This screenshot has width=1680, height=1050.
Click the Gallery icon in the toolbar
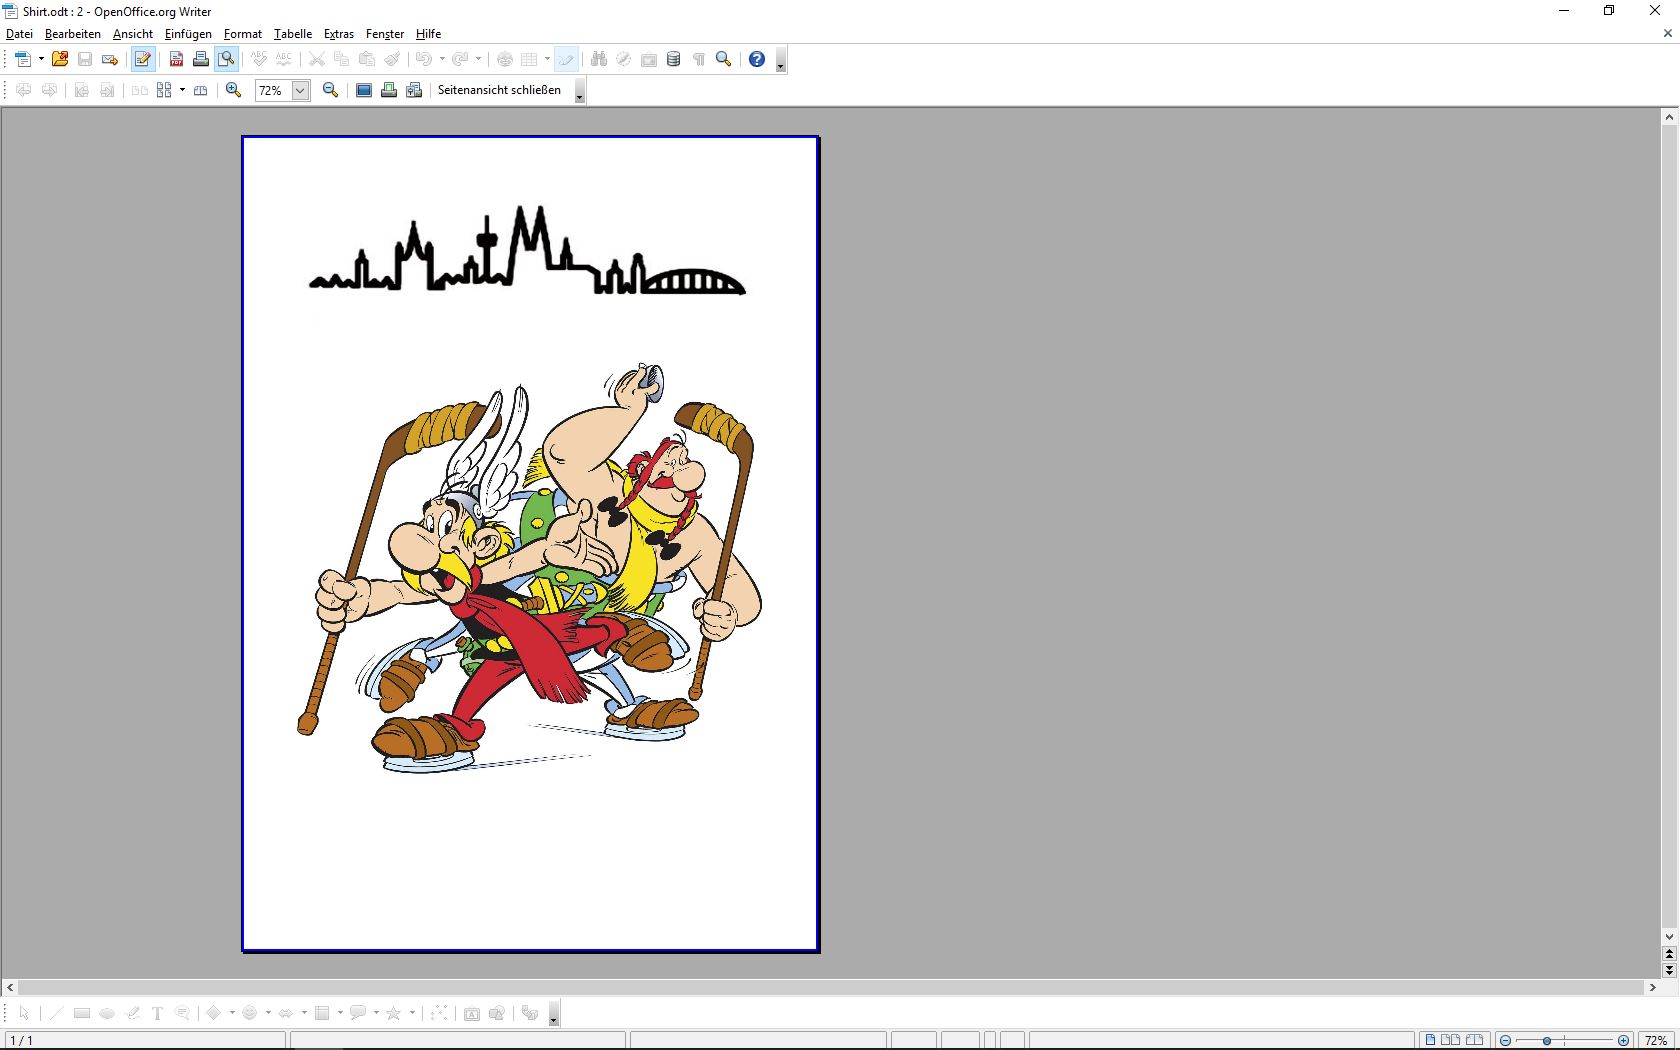(646, 60)
